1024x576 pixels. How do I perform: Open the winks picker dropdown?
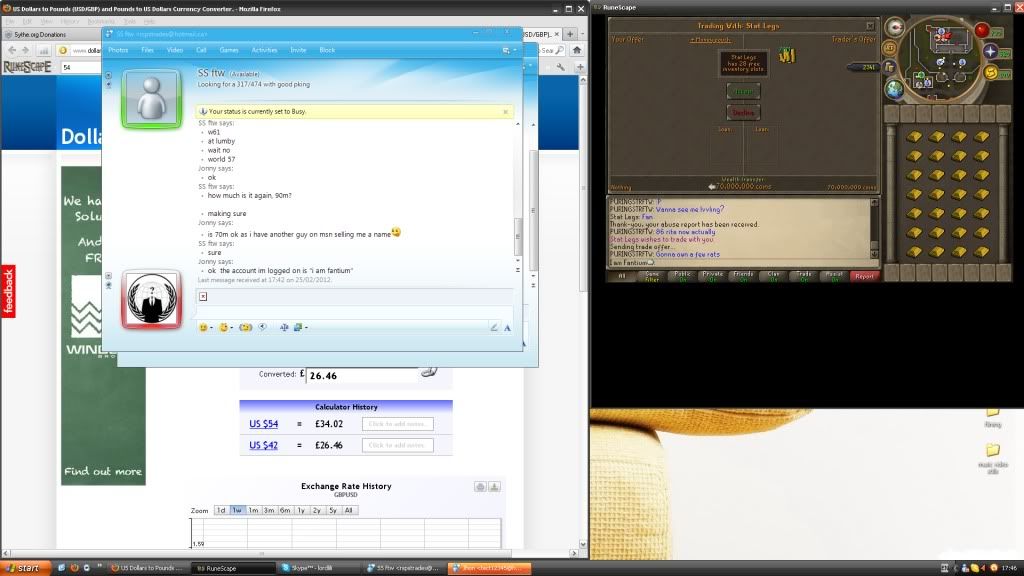coord(226,327)
